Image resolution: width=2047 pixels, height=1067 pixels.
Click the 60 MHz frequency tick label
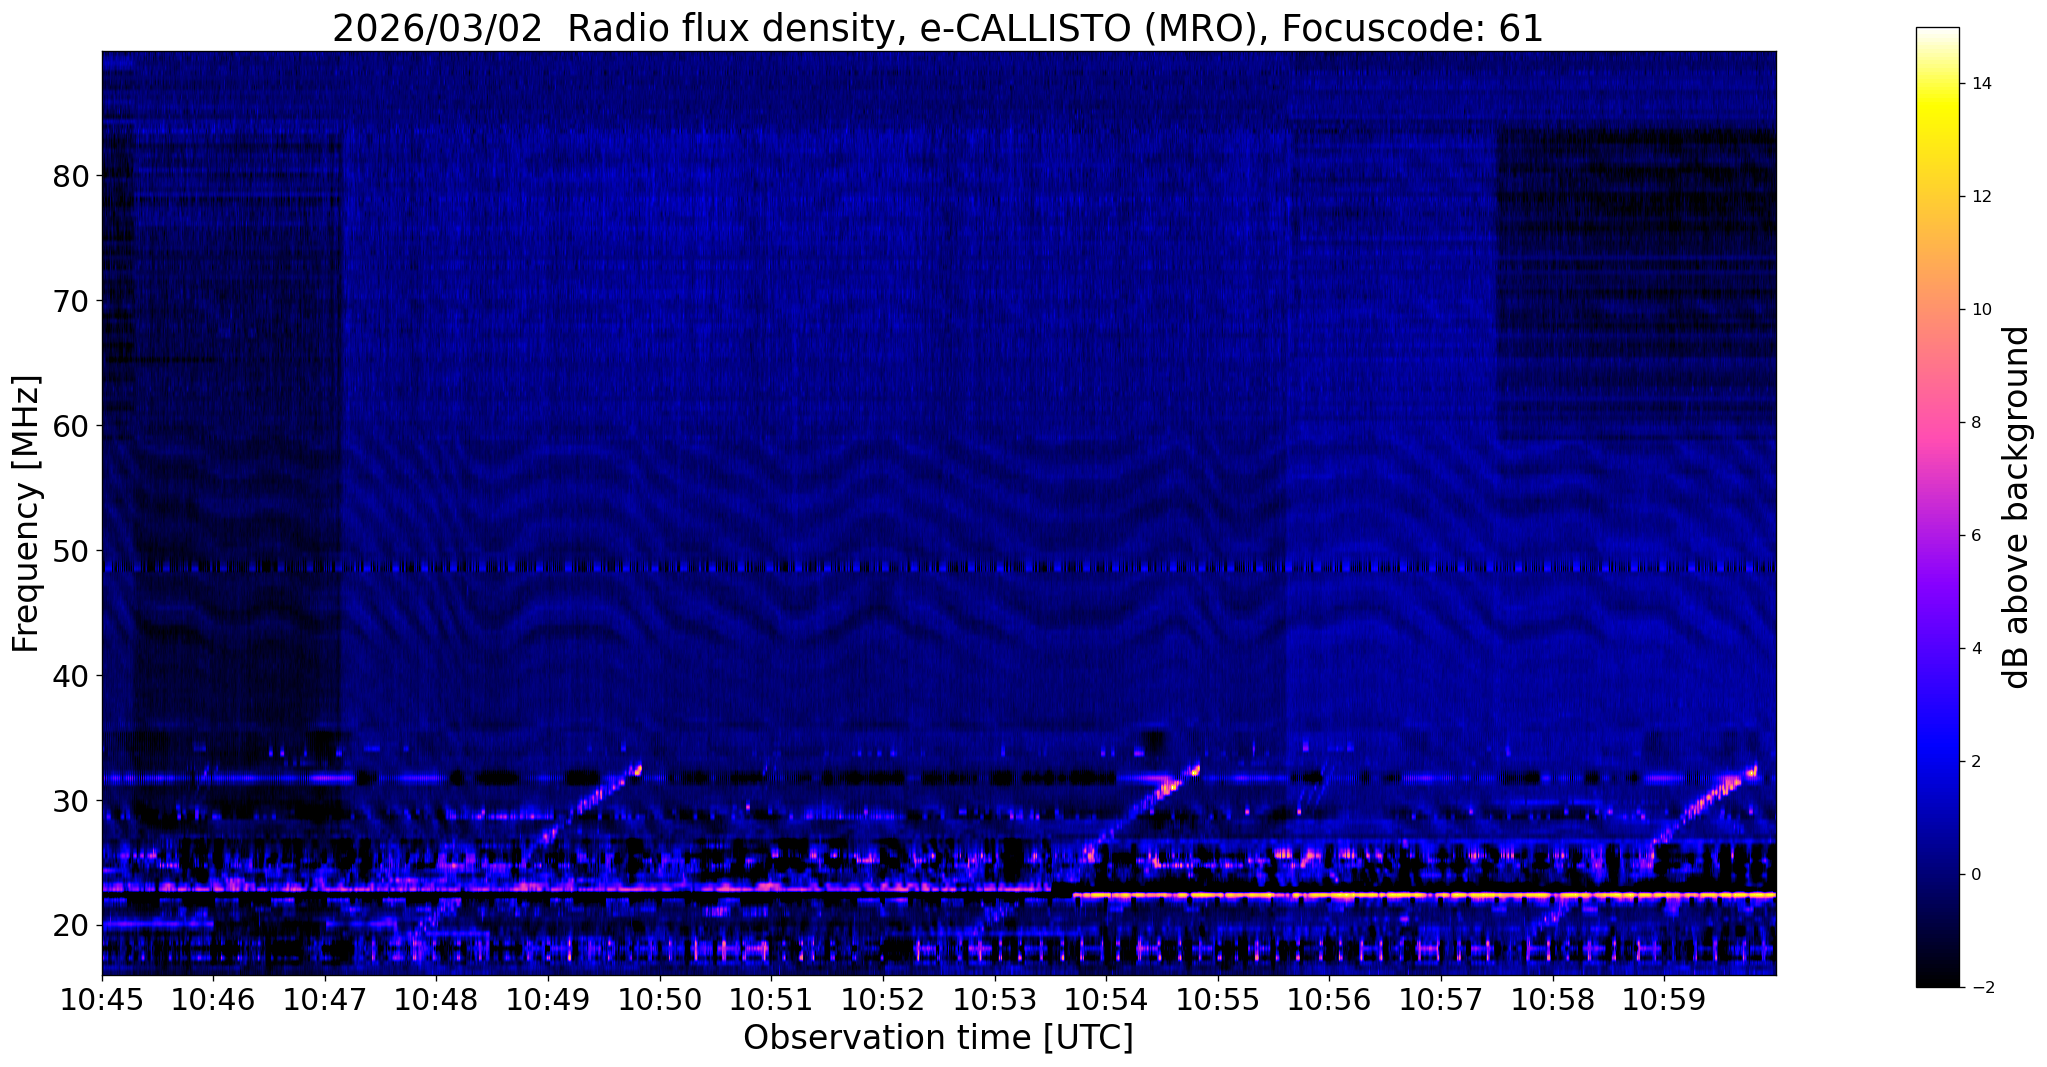coord(70,426)
